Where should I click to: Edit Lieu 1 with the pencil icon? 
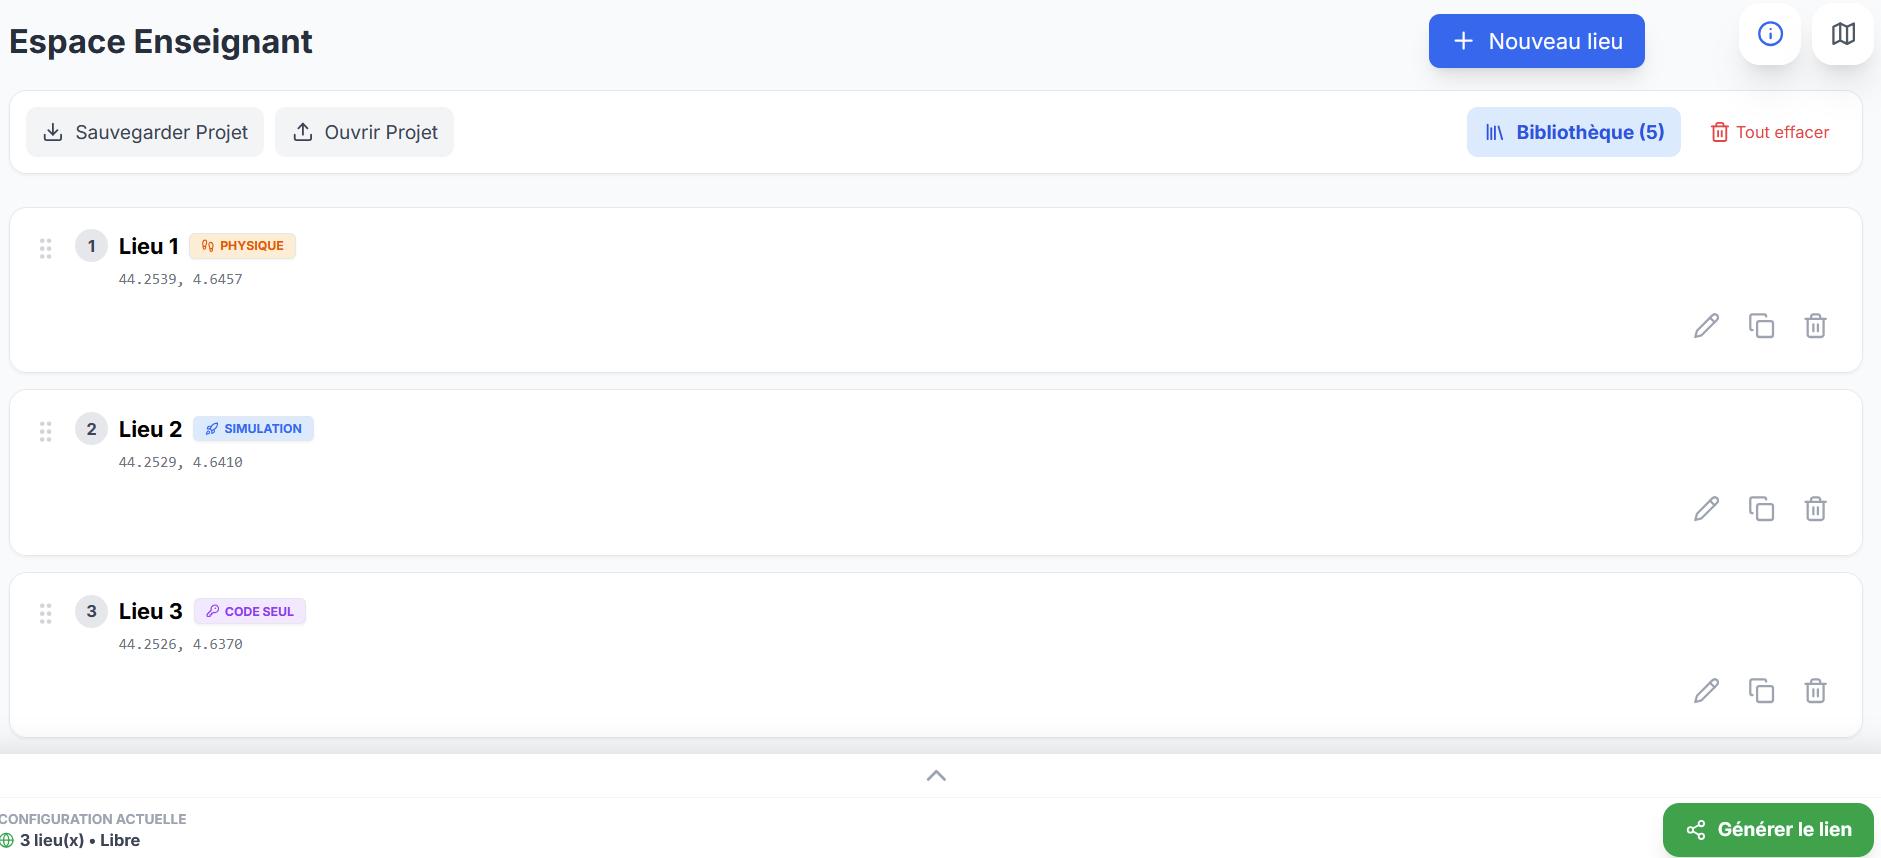coord(1706,326)
